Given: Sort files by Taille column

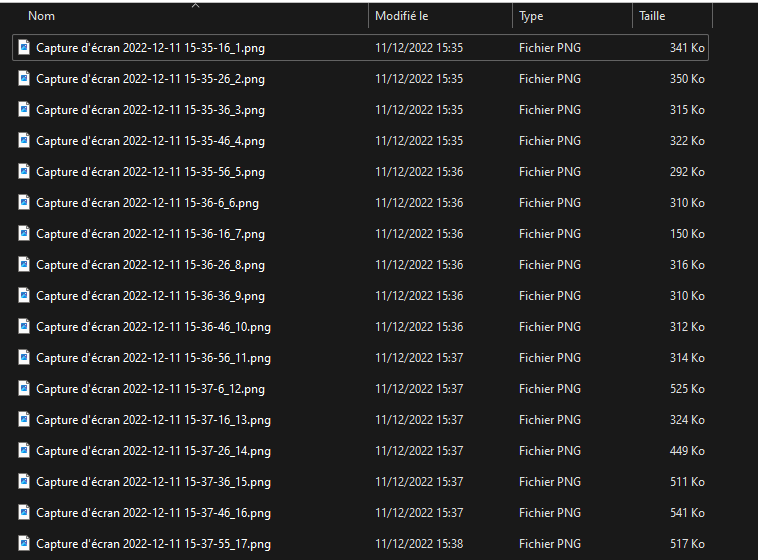Looking at the screenshot, I should (x=652, y=16).
